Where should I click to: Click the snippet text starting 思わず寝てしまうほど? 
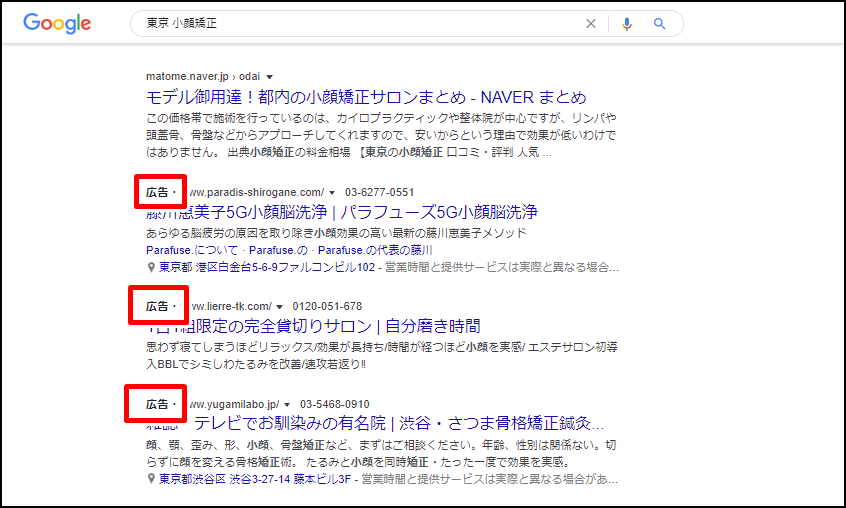point(381,355)
